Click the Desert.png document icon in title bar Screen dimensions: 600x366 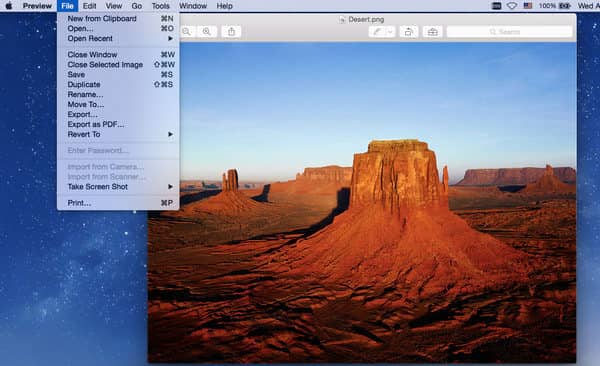(342, 20)
